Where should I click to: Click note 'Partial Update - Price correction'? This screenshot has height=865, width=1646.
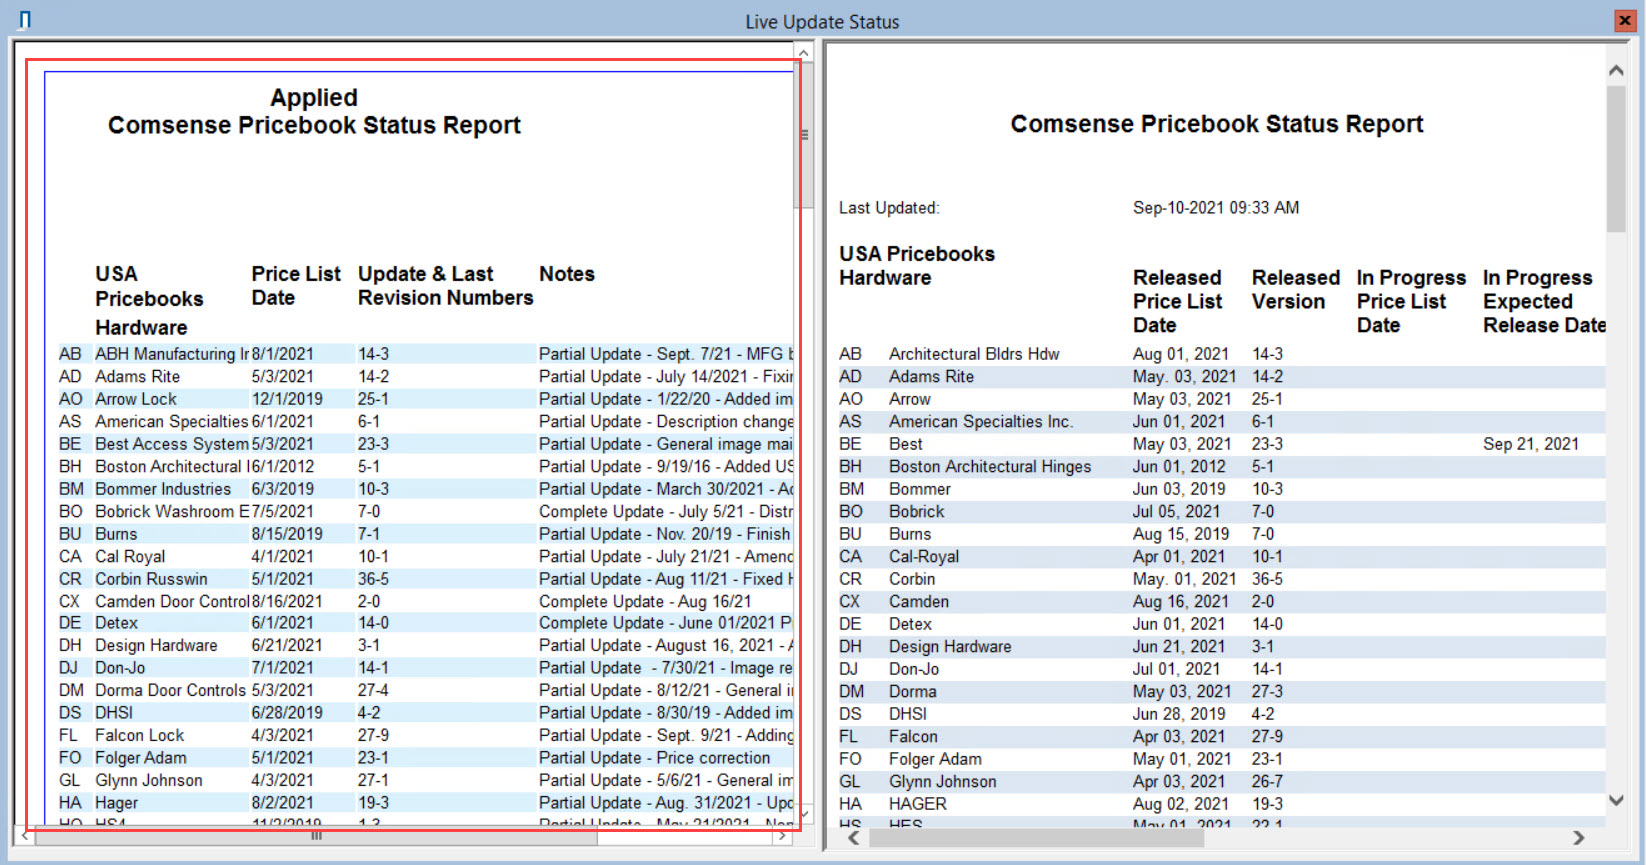655,758
